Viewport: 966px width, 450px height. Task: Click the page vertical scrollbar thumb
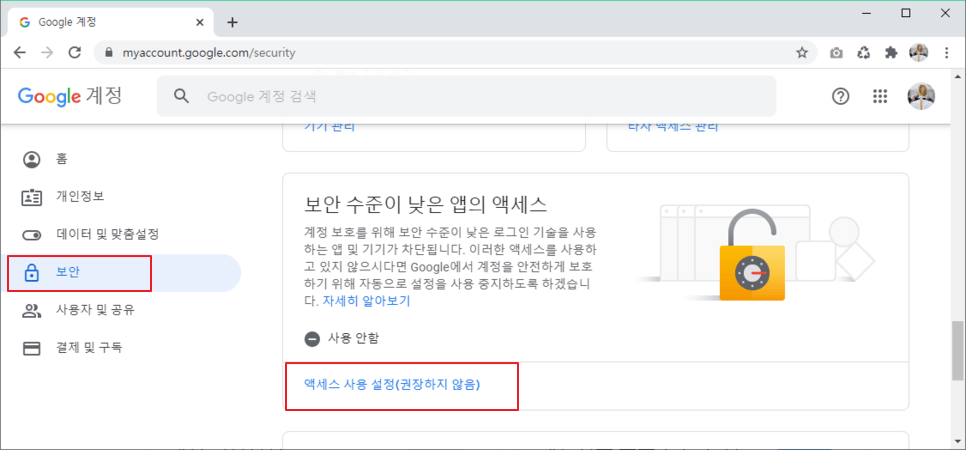tap(957, 349)
